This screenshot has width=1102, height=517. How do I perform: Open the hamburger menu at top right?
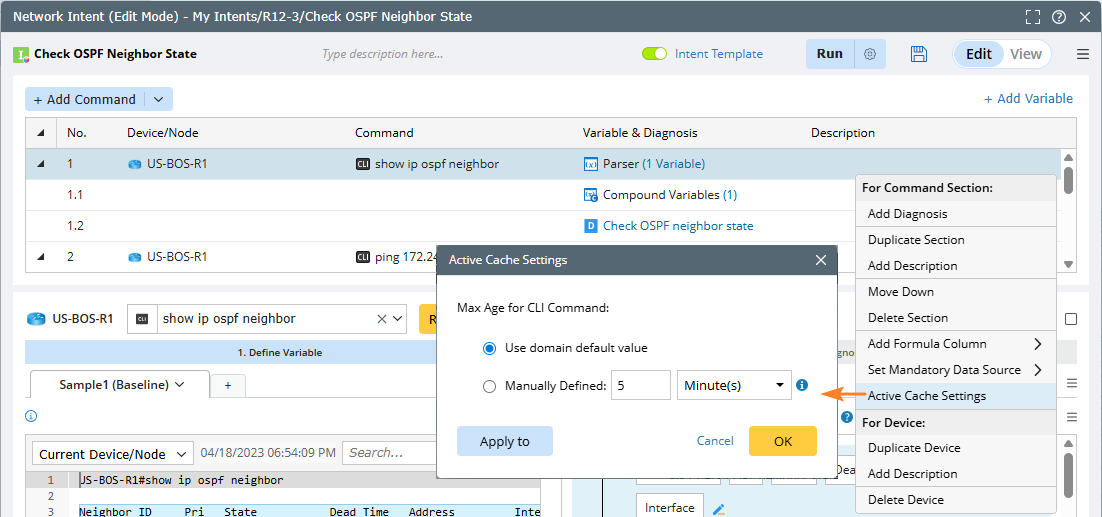pyautogui.click(x=1083, y=54)
